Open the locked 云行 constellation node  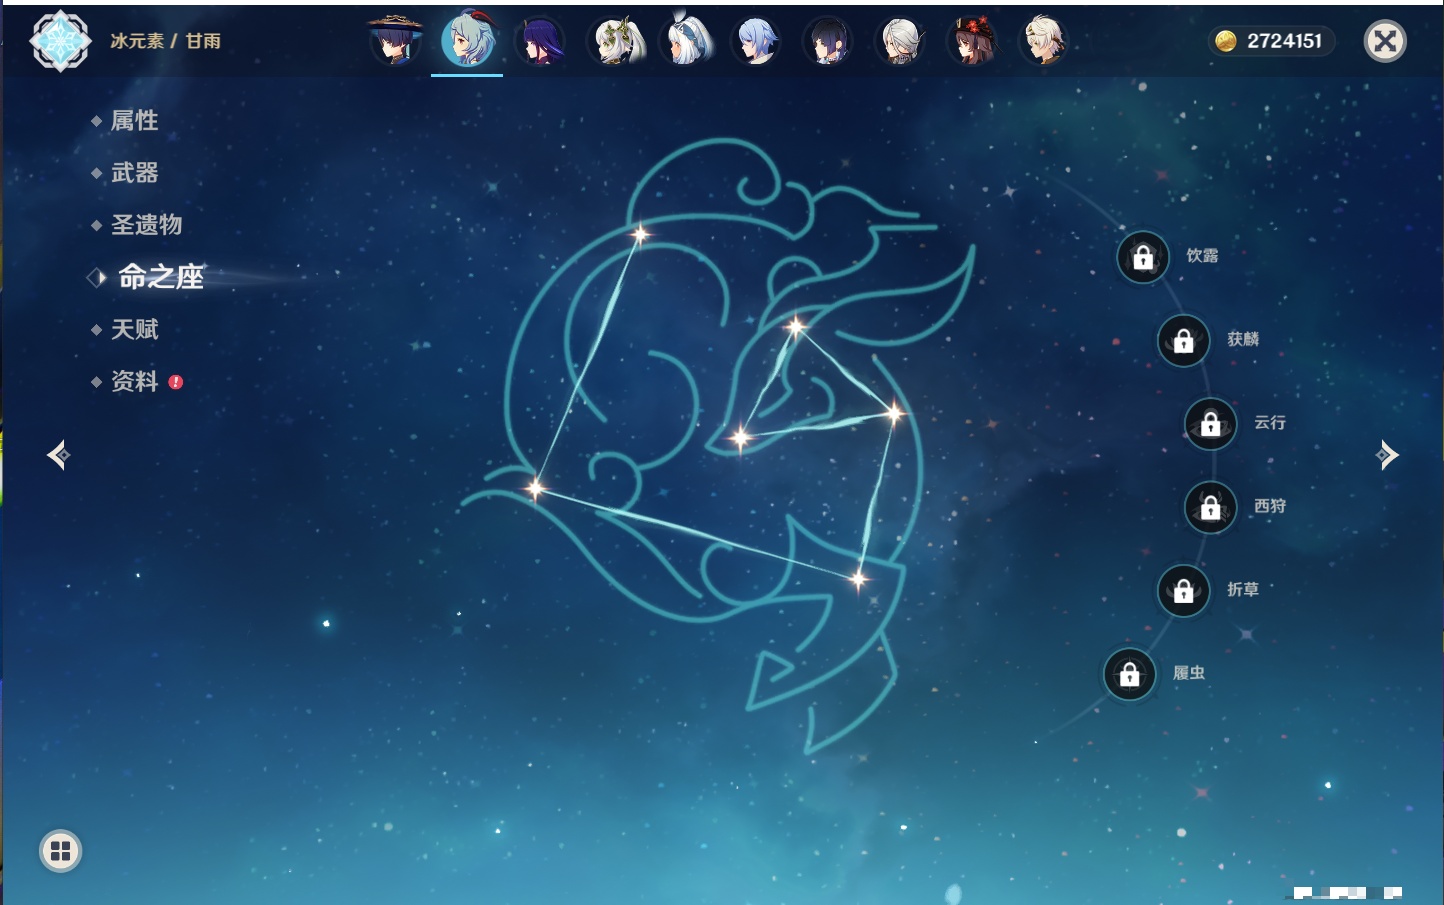[1211, 424]
